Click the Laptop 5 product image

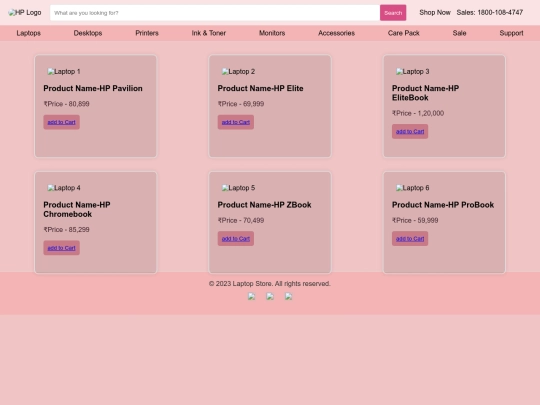(238, 188)
